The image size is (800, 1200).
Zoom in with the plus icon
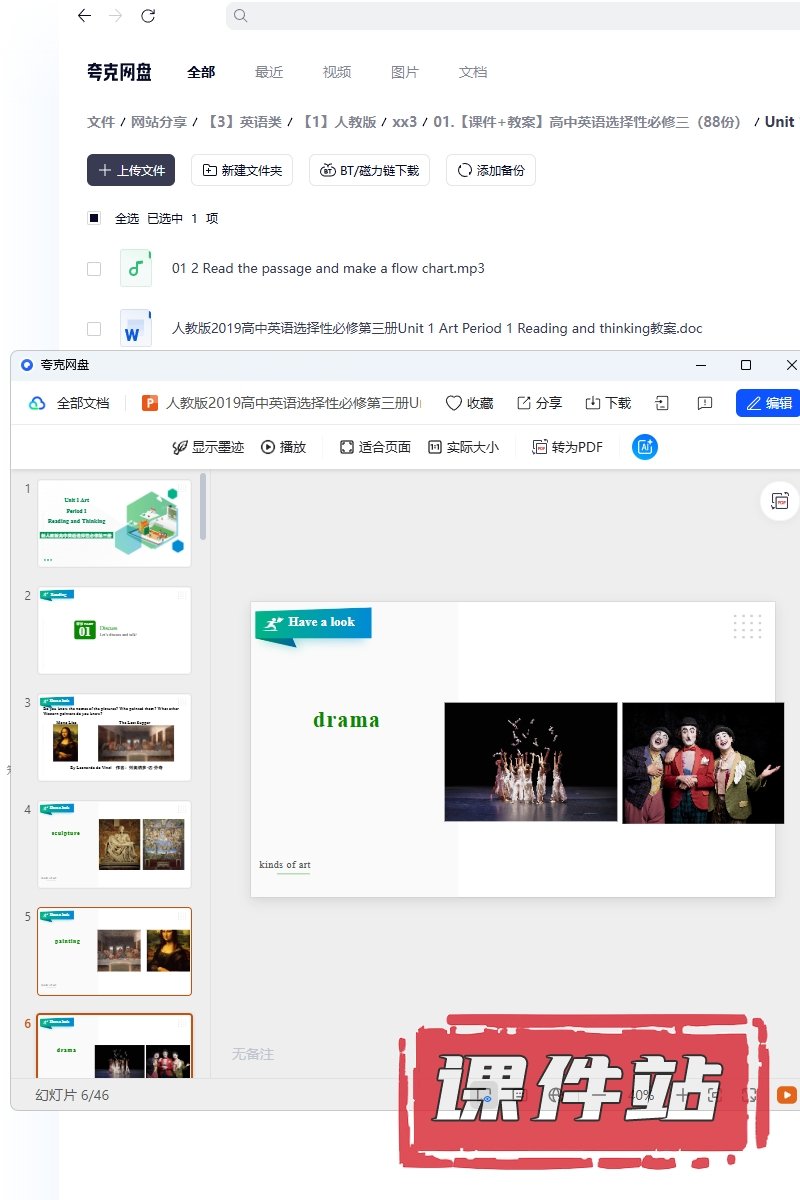(683, 1095)
